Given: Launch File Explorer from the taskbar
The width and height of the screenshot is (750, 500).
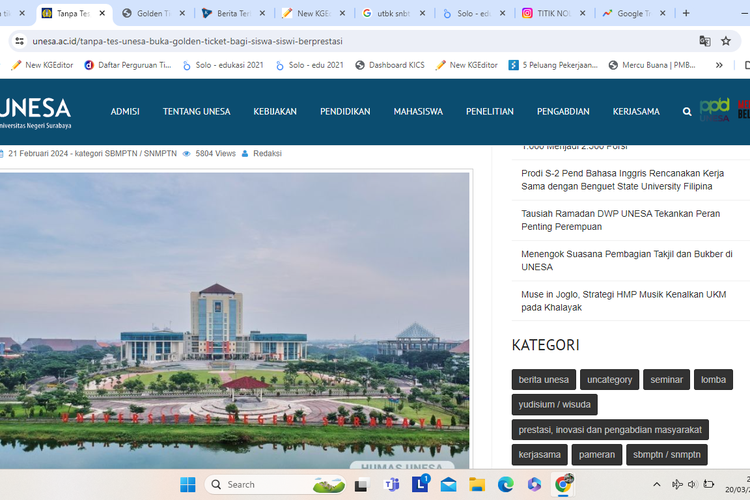Looking at the screenshot, I should (x=477, y=485).
